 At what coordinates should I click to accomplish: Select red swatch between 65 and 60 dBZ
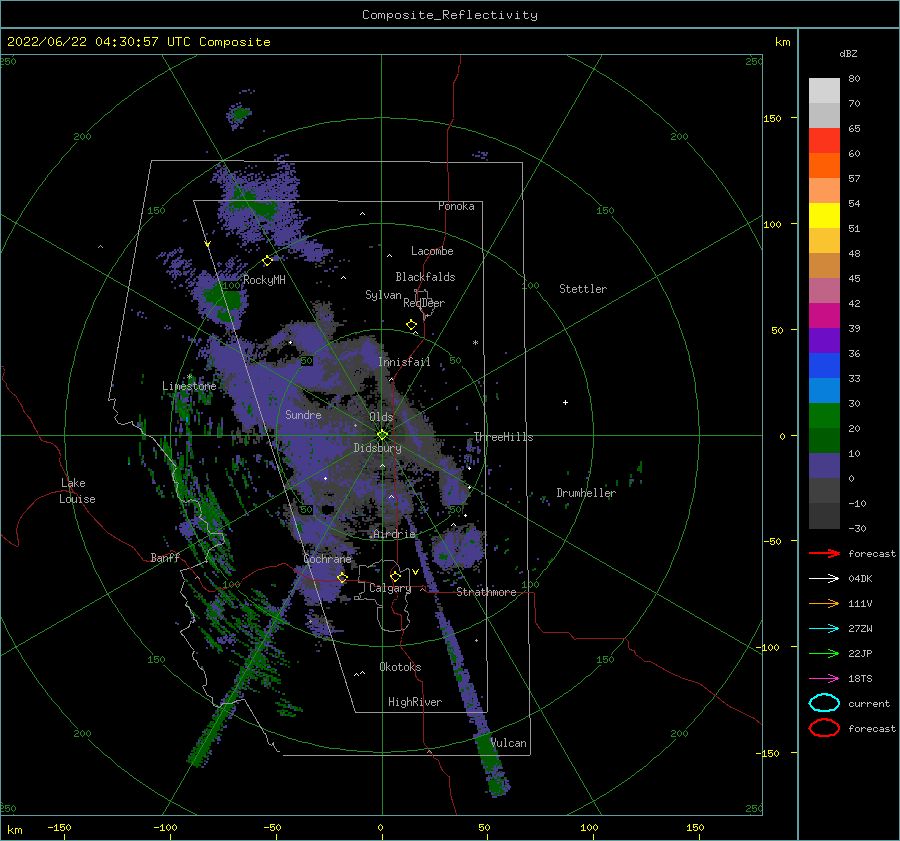824,141
